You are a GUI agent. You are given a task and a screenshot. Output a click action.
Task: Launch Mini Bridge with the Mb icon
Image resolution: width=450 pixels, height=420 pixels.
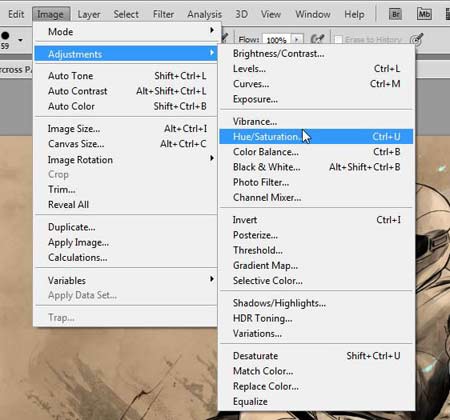424,14
